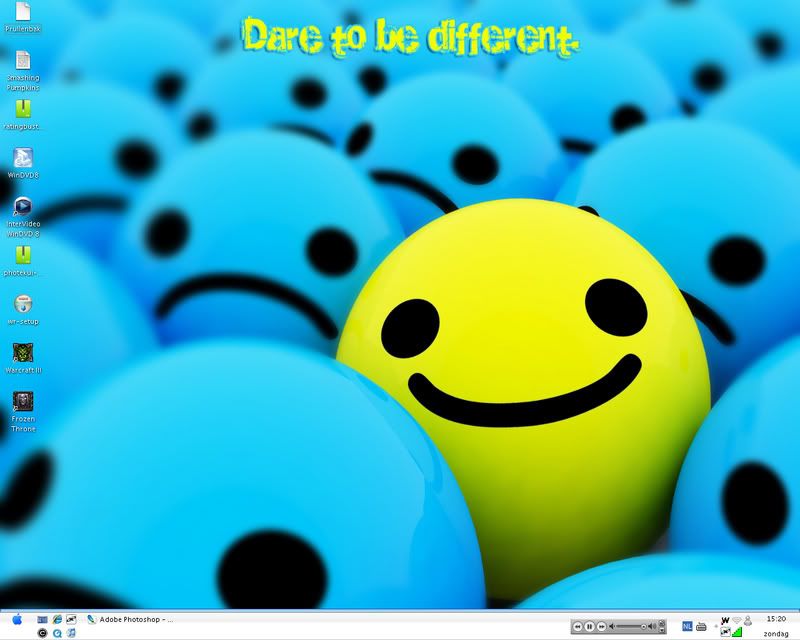Click the green signal strength tray icon
800x640 pixels.
pyautogui.click(x=737, y=632)
